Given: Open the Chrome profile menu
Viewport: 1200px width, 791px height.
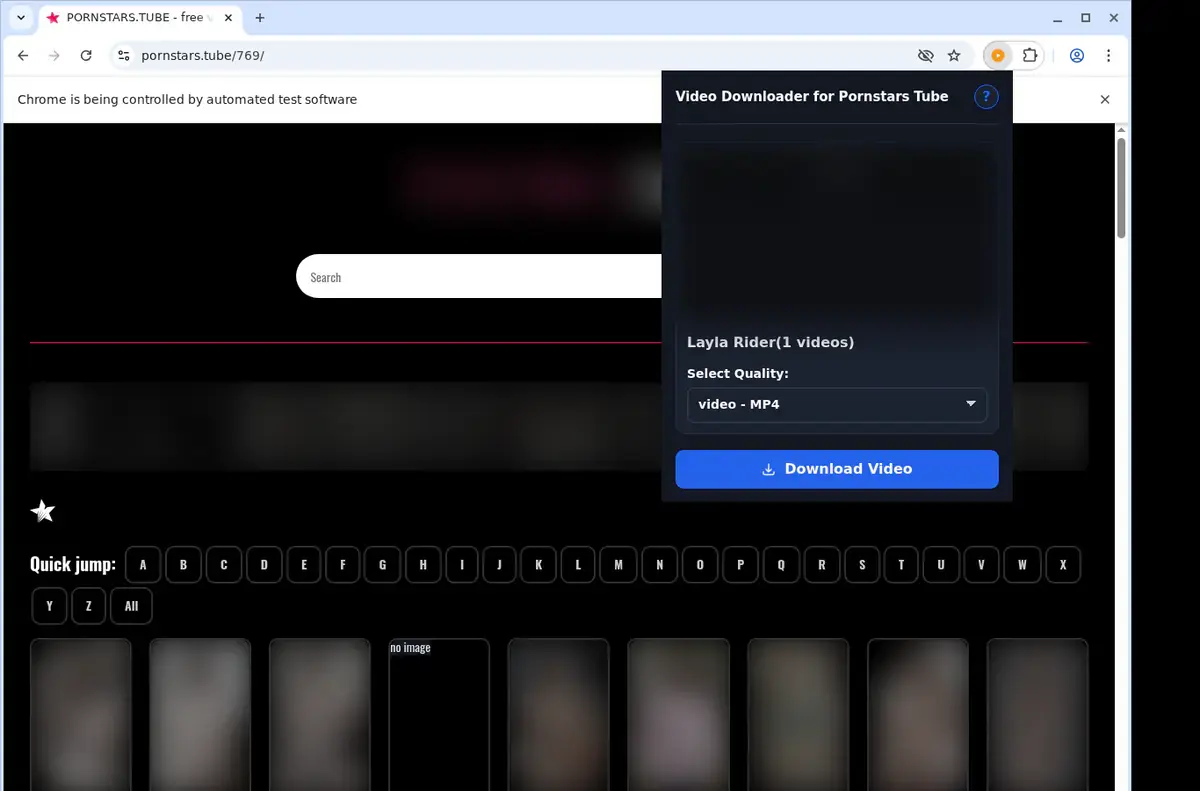Looking at the screenshot, I should point(1077,56).
